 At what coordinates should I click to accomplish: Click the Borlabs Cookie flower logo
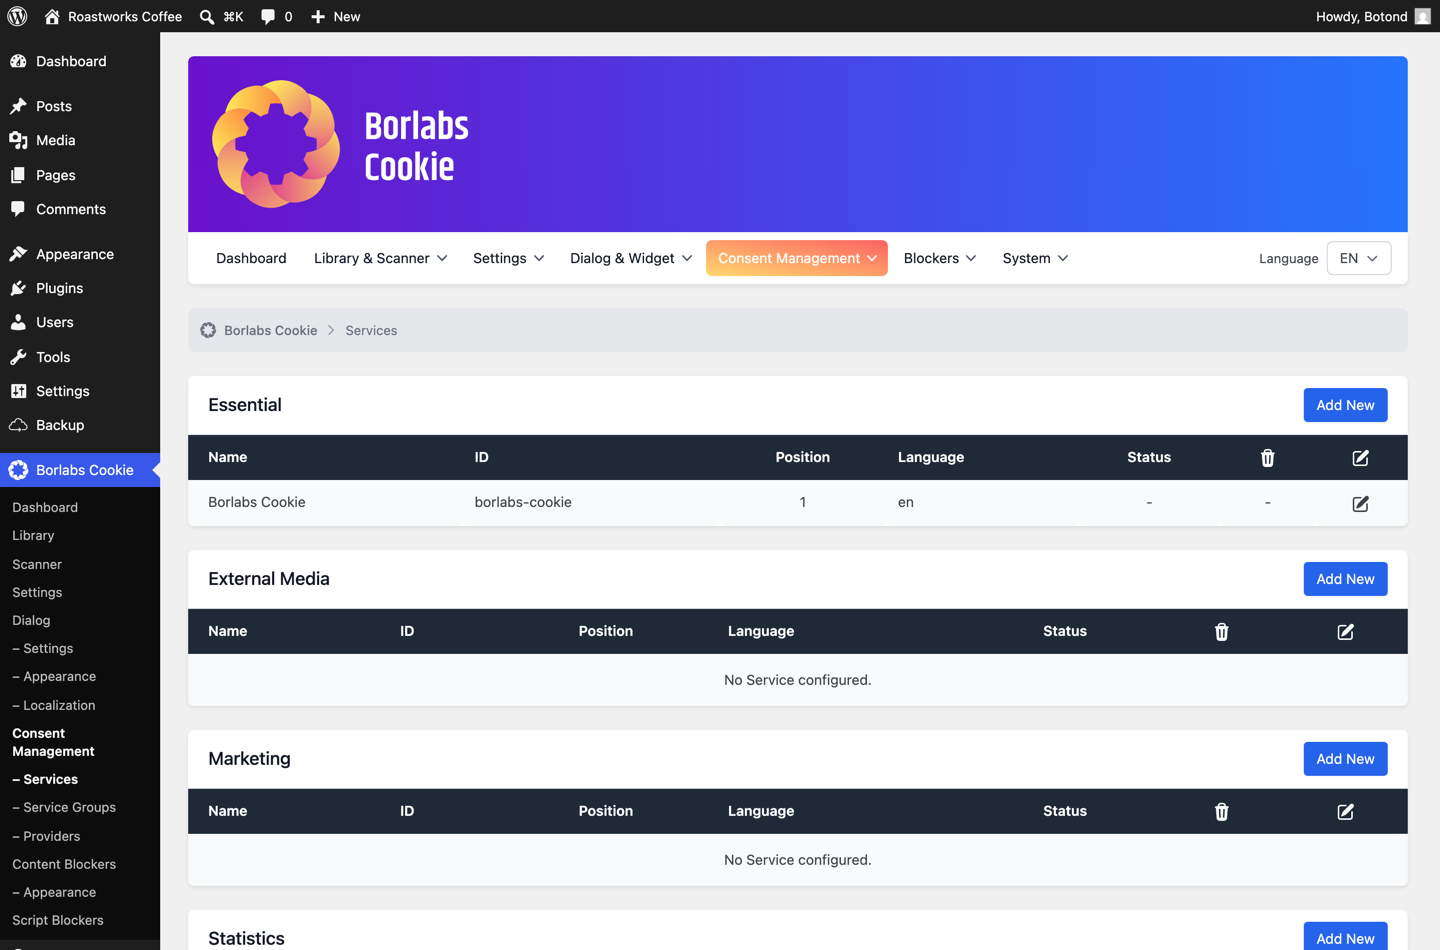pos(277,144)
